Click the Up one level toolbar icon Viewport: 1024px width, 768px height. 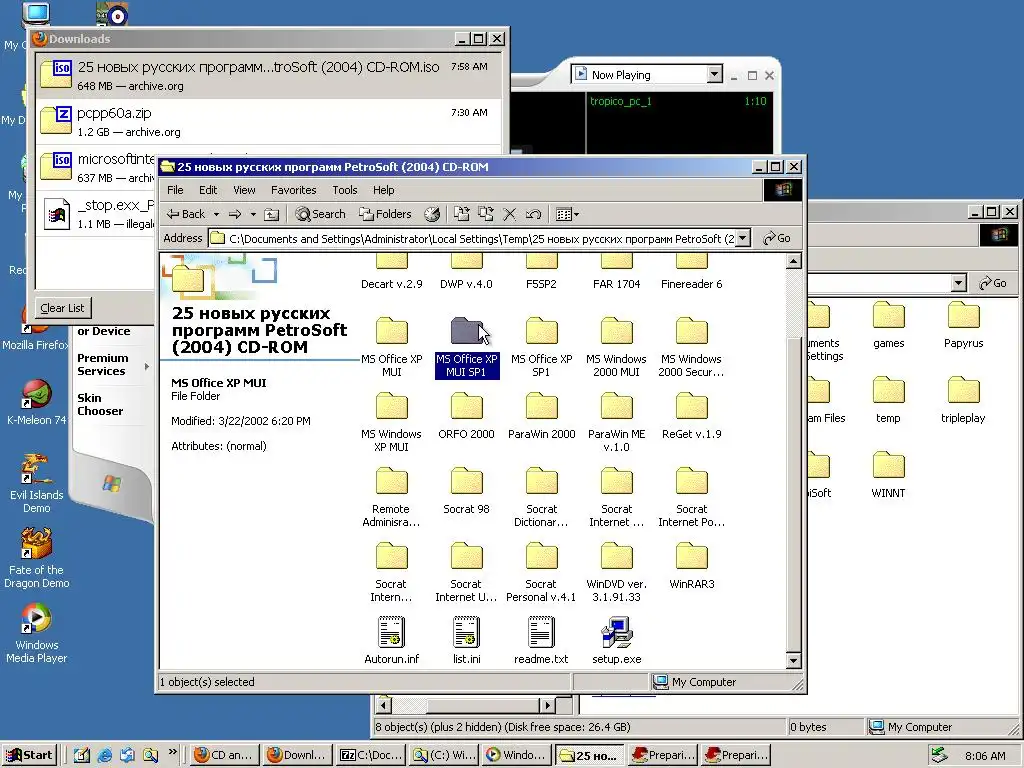[272, 214]
